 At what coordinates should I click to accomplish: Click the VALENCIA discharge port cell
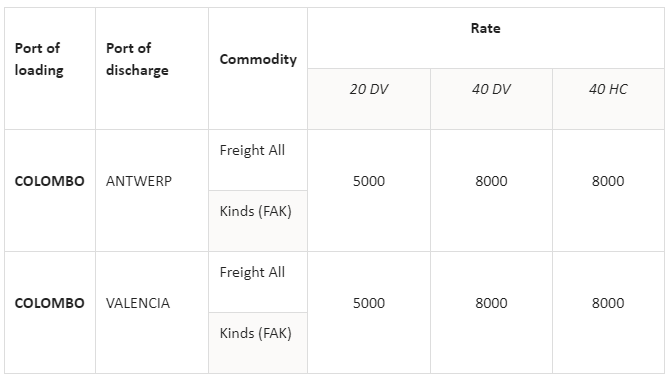coord(152,313)
